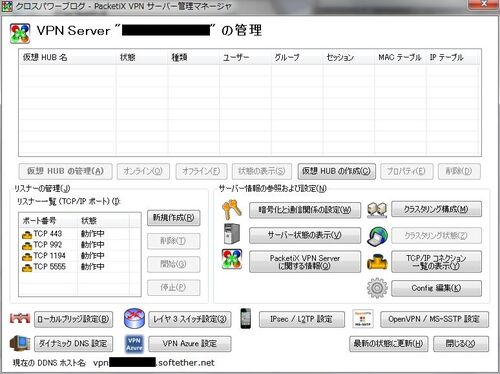The image size is (500, 374).
Task: Sort by ユーザー column header
Action: [245, 57]
